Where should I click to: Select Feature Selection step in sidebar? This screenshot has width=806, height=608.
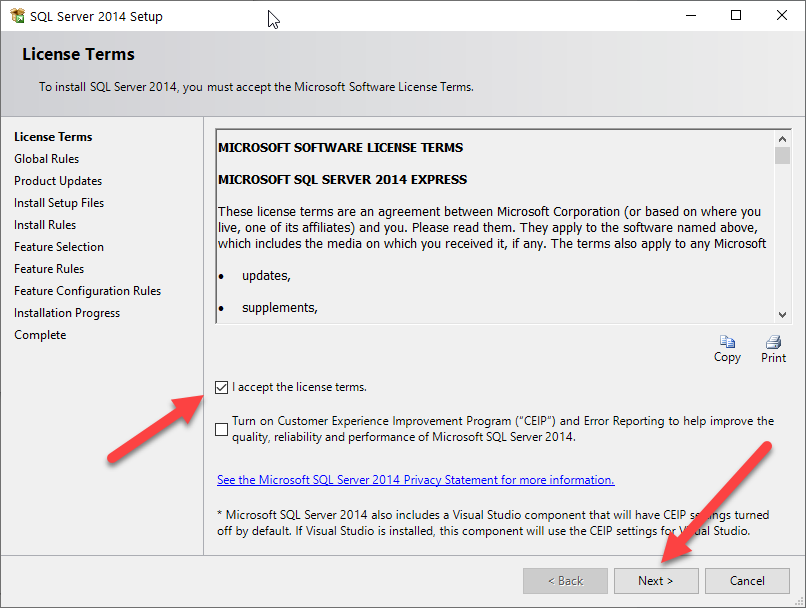pyautogui.click(x=59, y=247)
